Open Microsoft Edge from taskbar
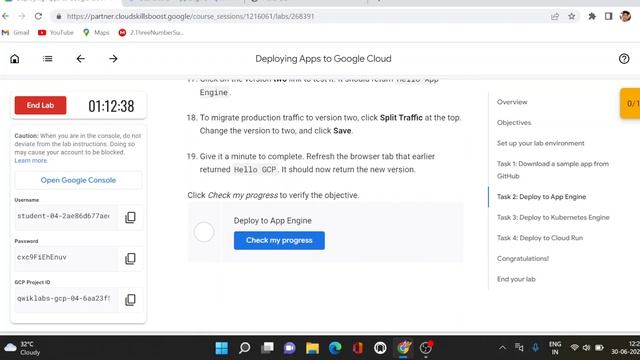Image resolution: width=640 pixels, height=360 pixels. tap(335, 348)
